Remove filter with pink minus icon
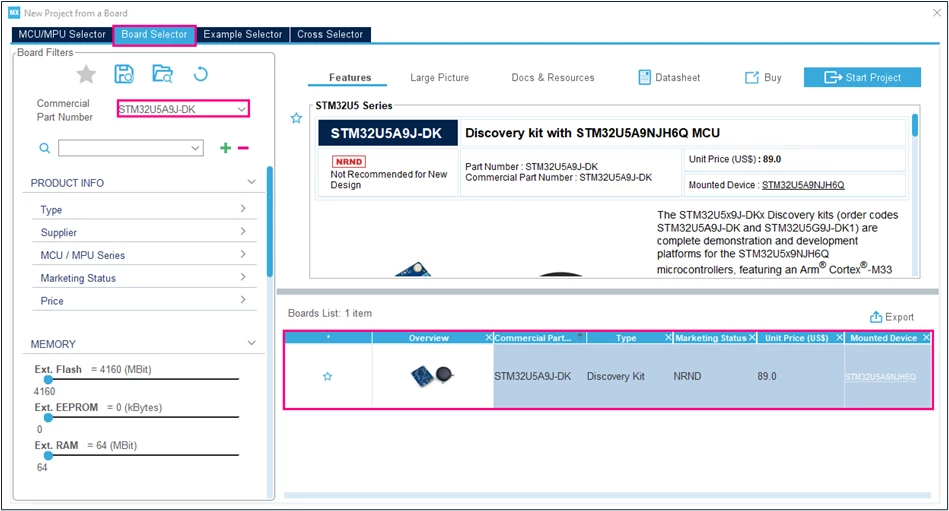949x511 pixels. point(243,148)
